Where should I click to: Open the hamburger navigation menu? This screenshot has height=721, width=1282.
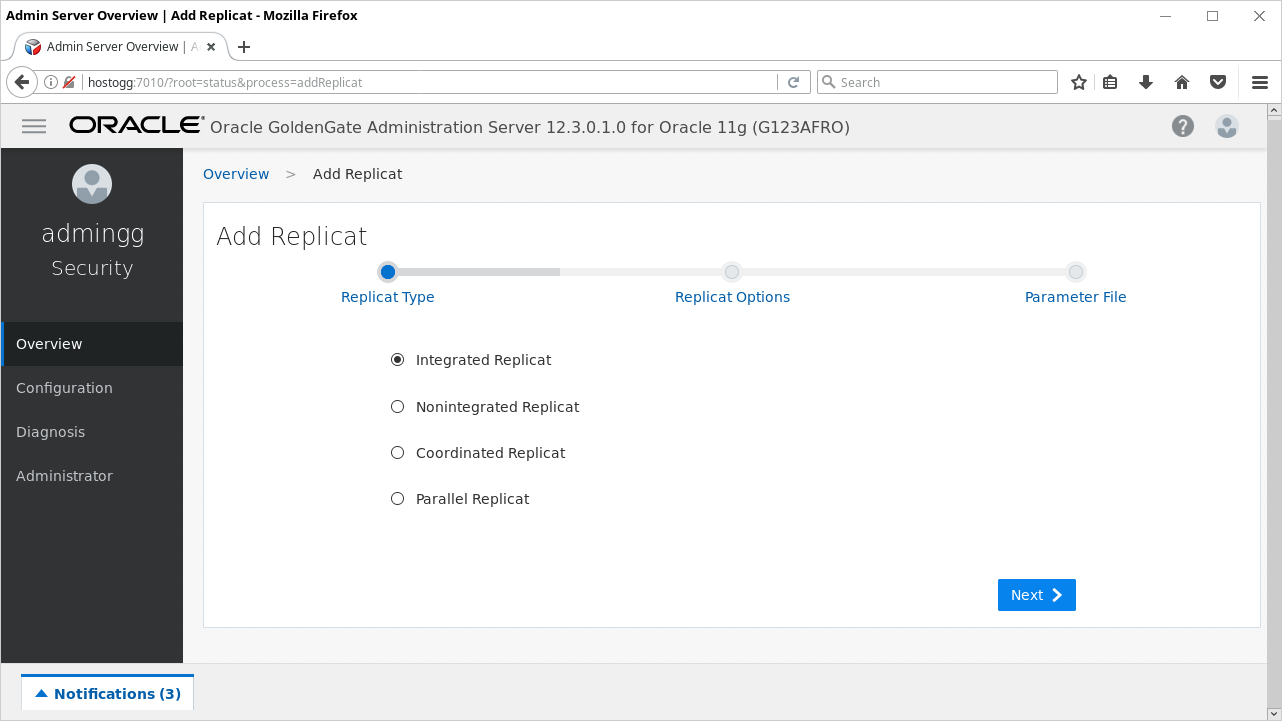tap(34, 126)
